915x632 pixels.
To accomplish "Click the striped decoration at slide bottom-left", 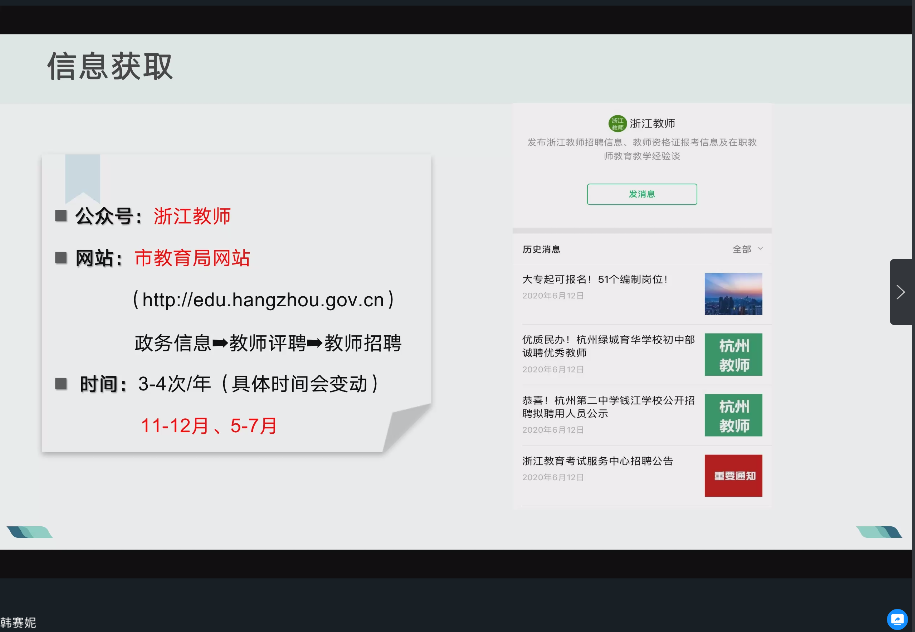I will tap(29, 532).
